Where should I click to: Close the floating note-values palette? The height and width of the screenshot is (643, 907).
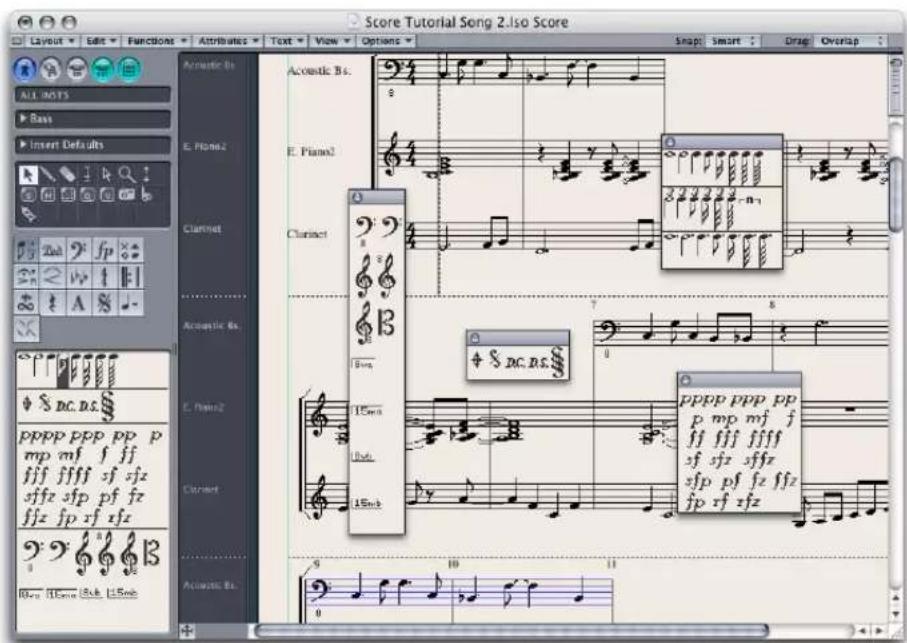point(670,142)
